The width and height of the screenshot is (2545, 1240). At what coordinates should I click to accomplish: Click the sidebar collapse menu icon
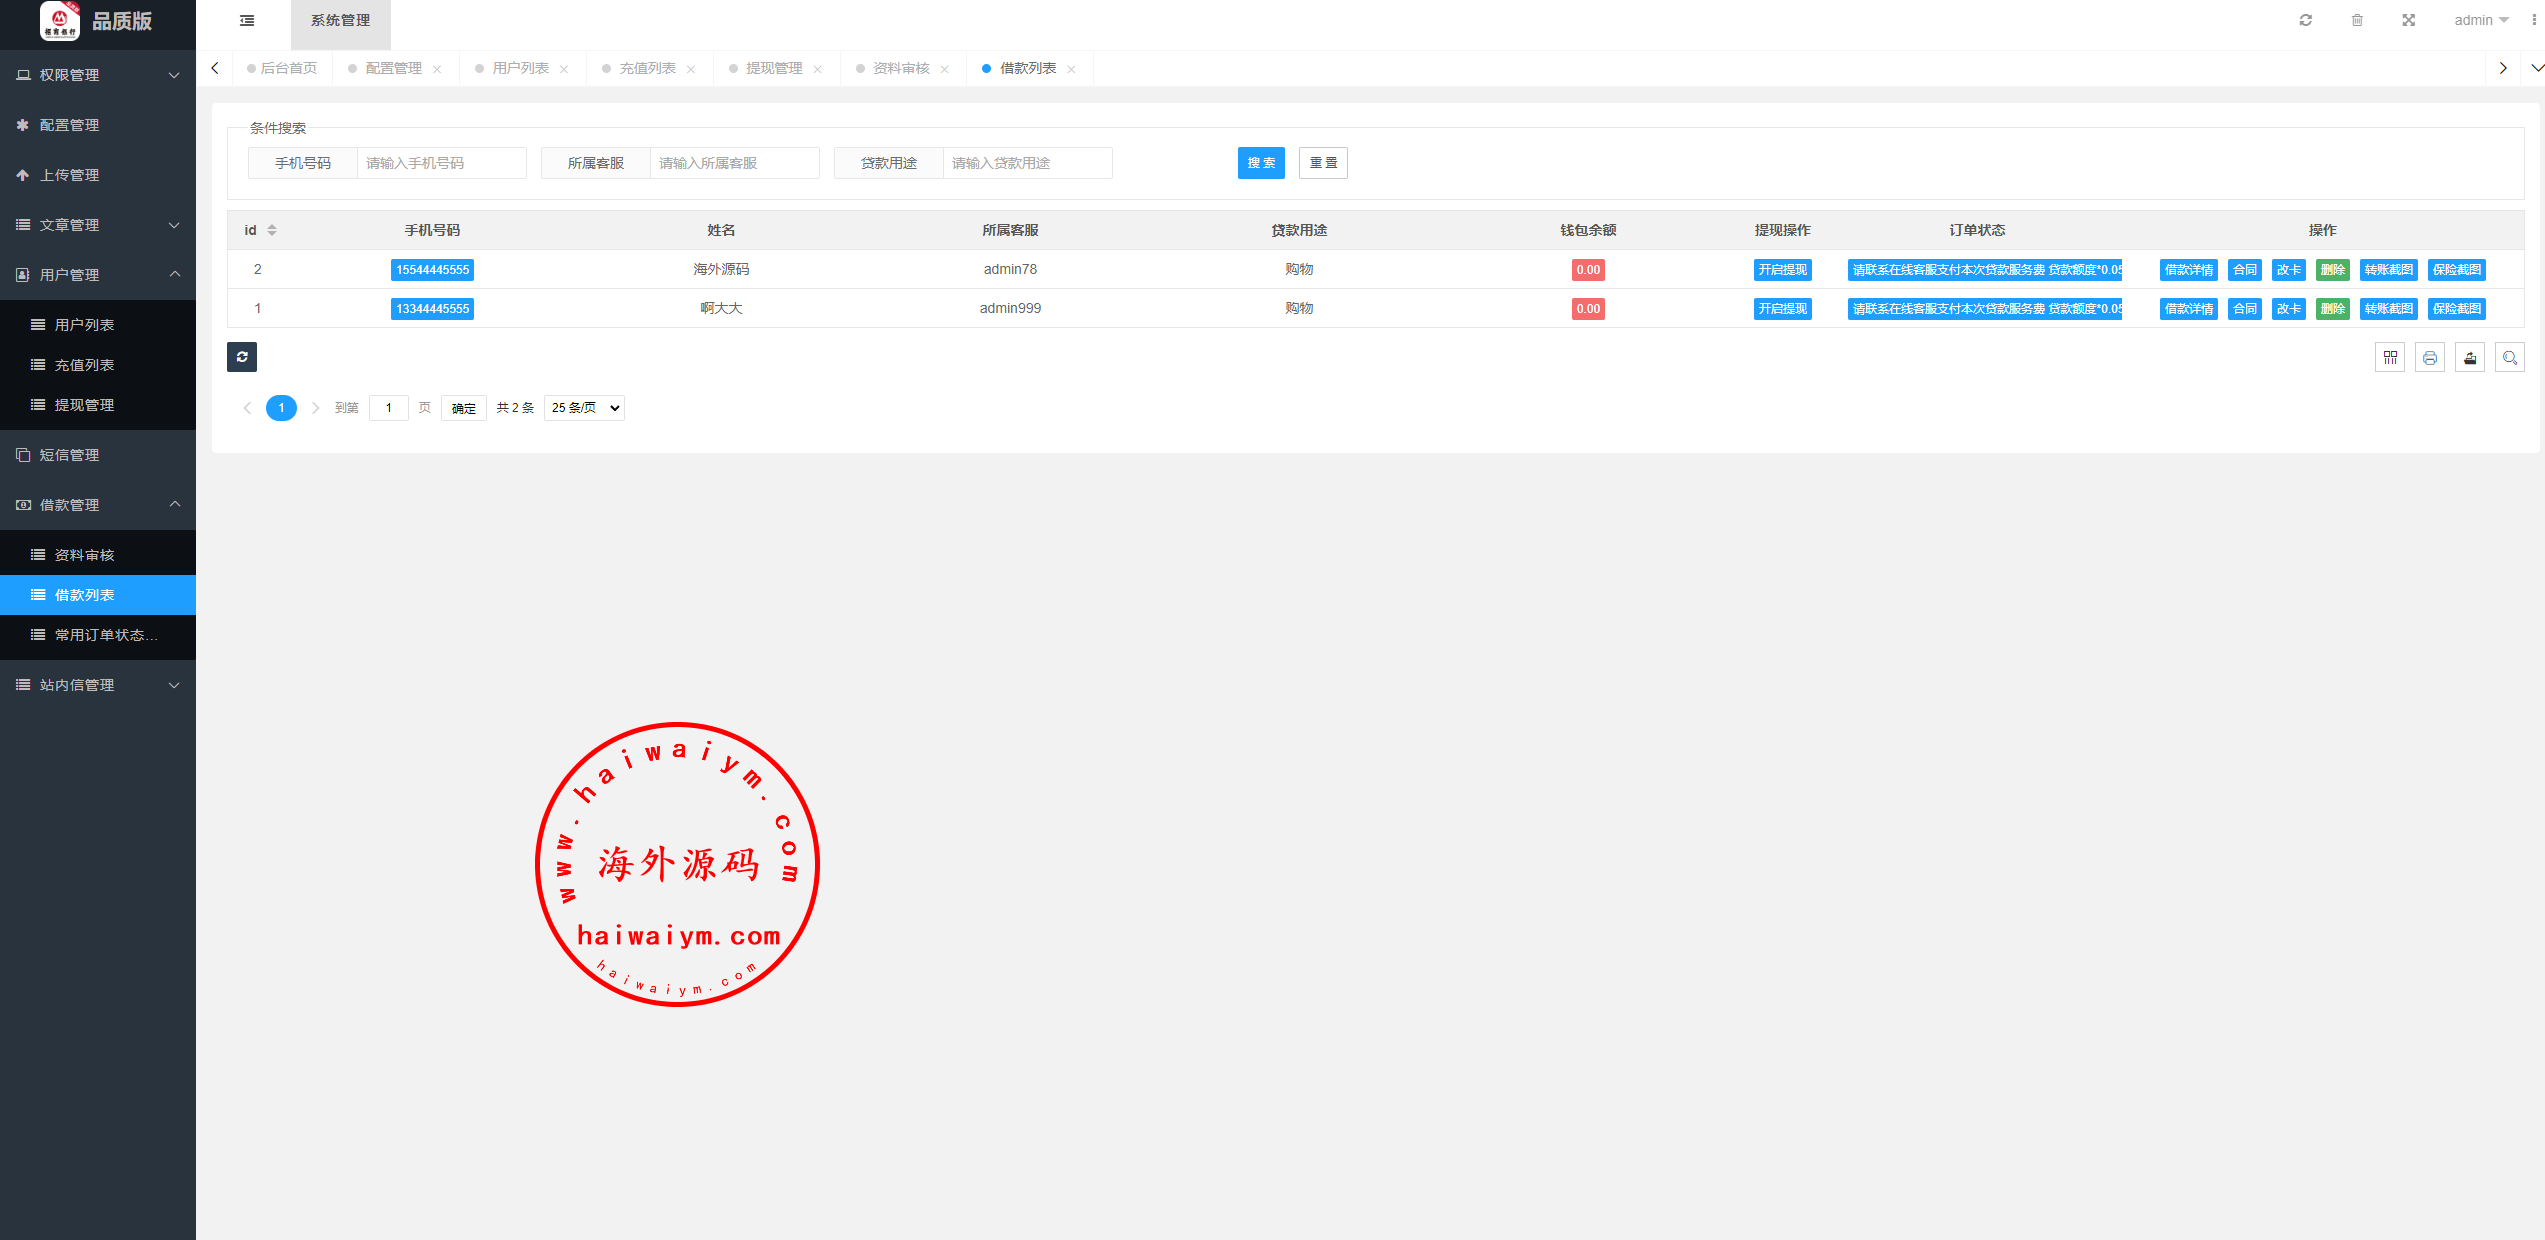[x=247, y=20]
